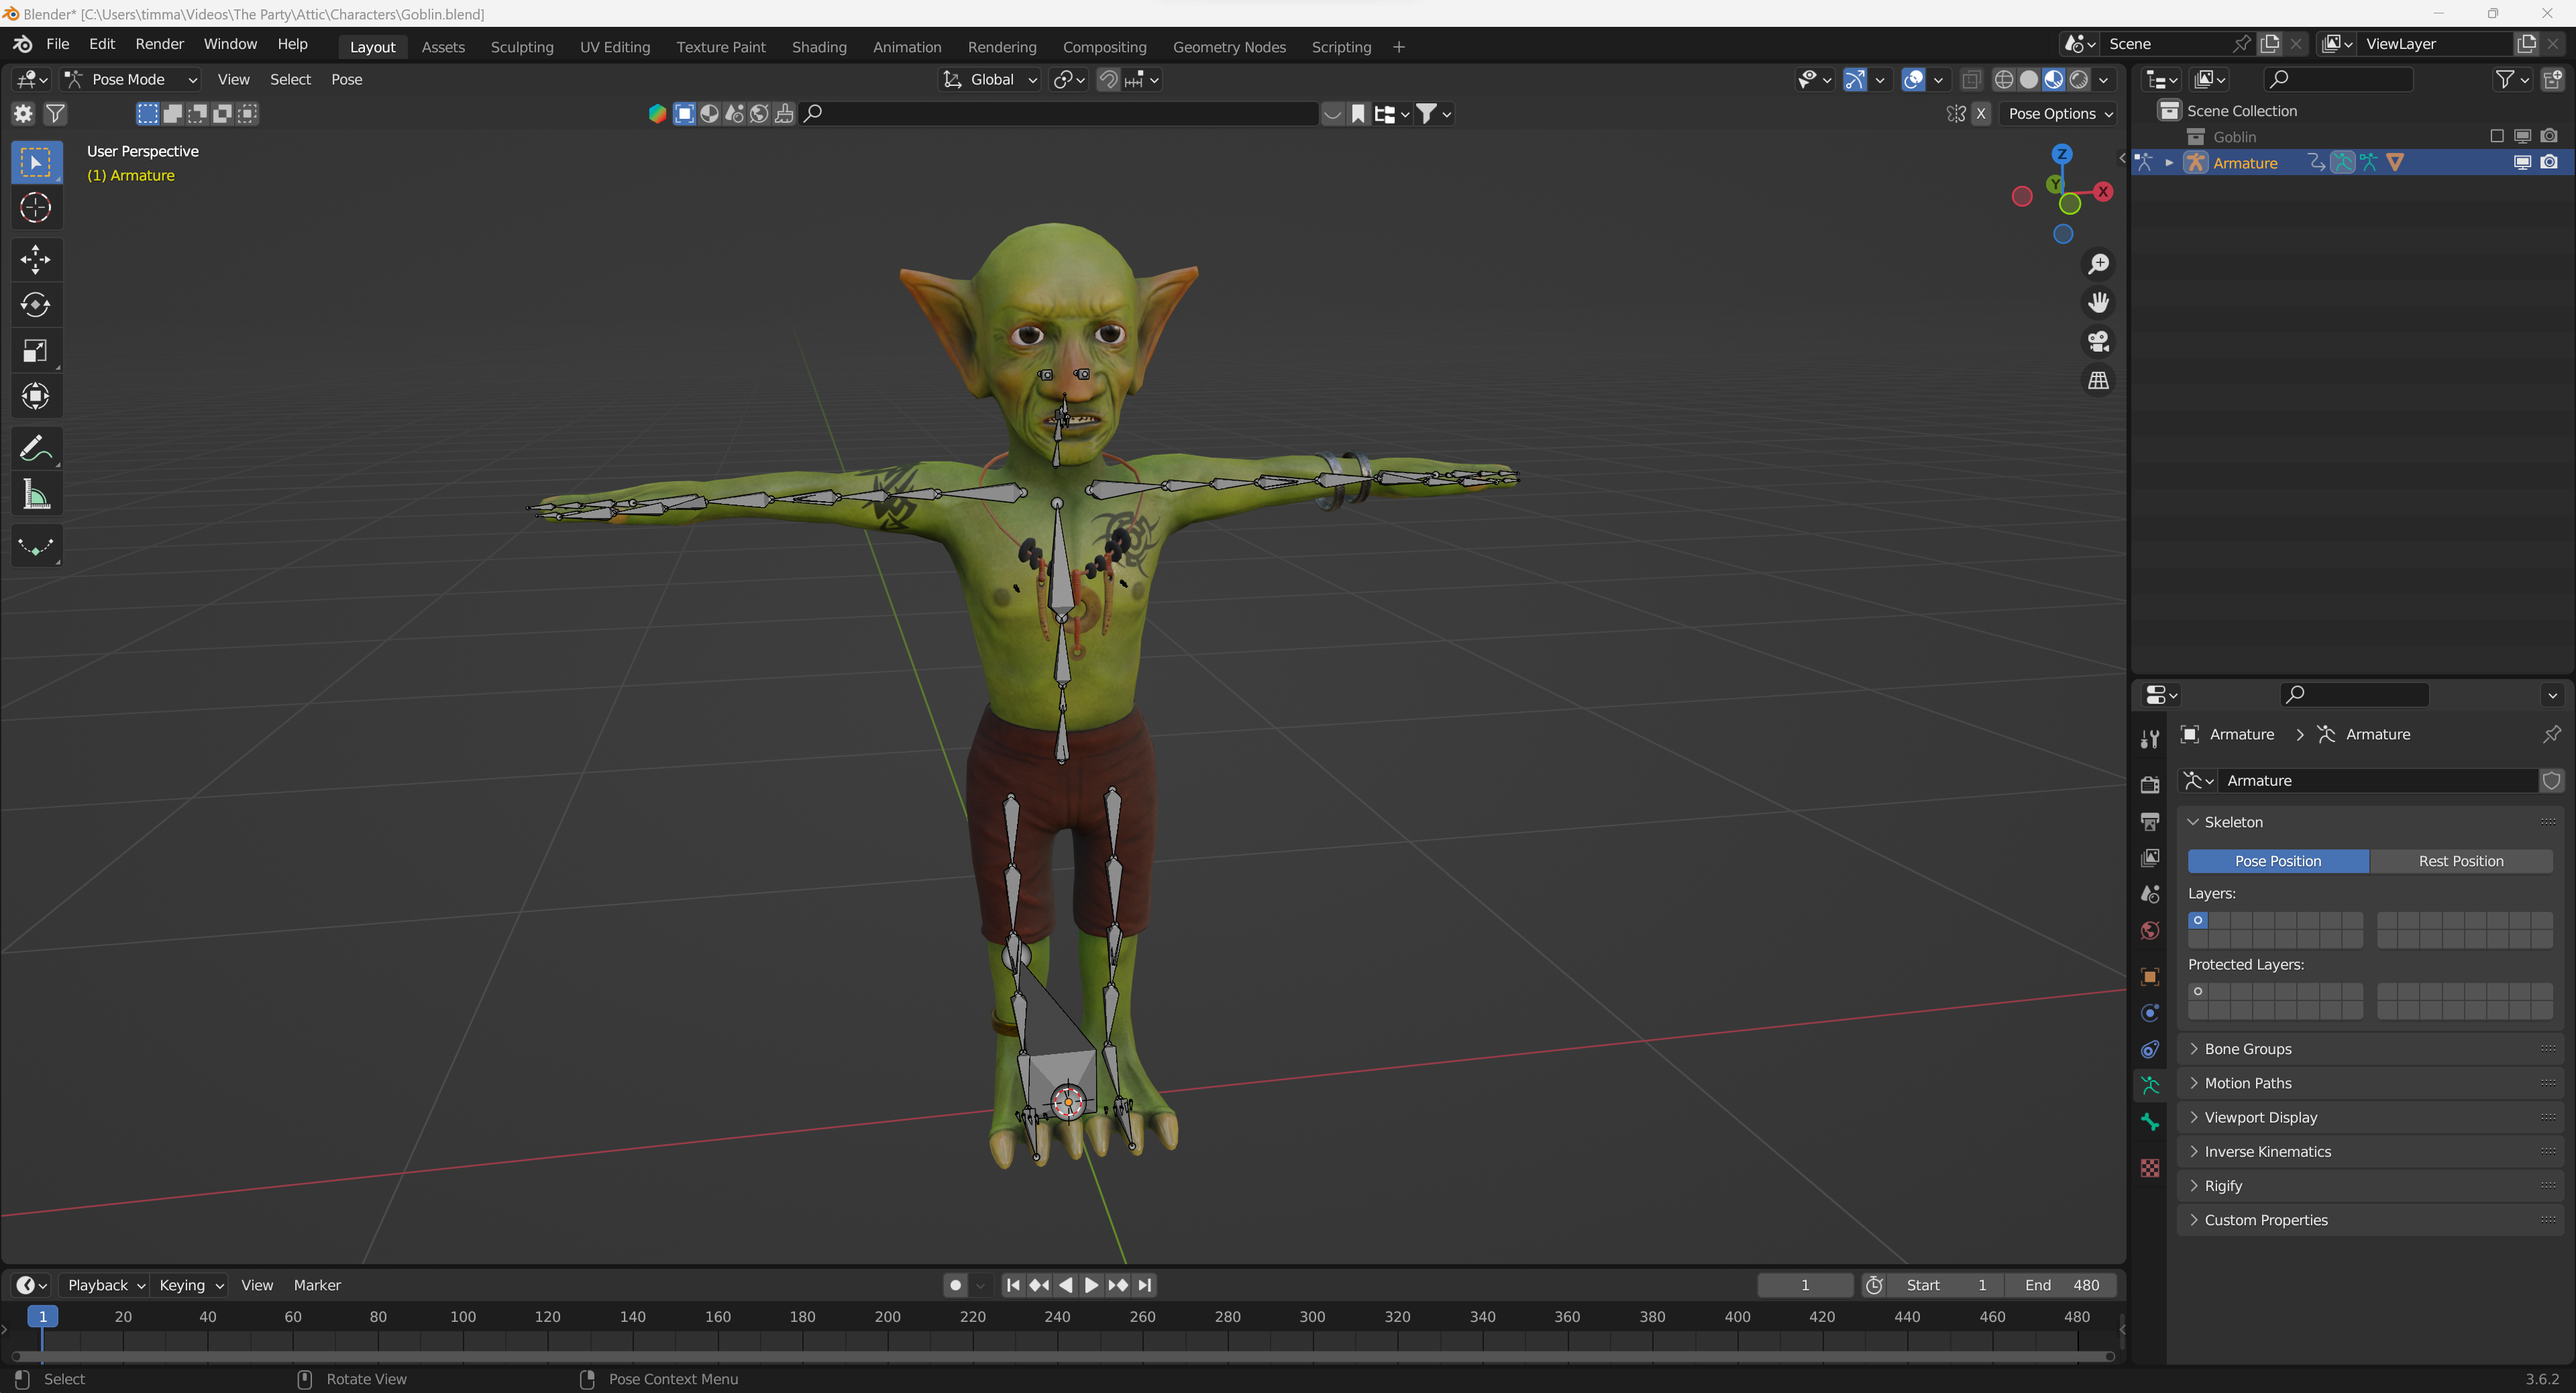Enable the first protected layer dot
This screenshot has height=1393, width=2576.
[x=2198, y=992]
